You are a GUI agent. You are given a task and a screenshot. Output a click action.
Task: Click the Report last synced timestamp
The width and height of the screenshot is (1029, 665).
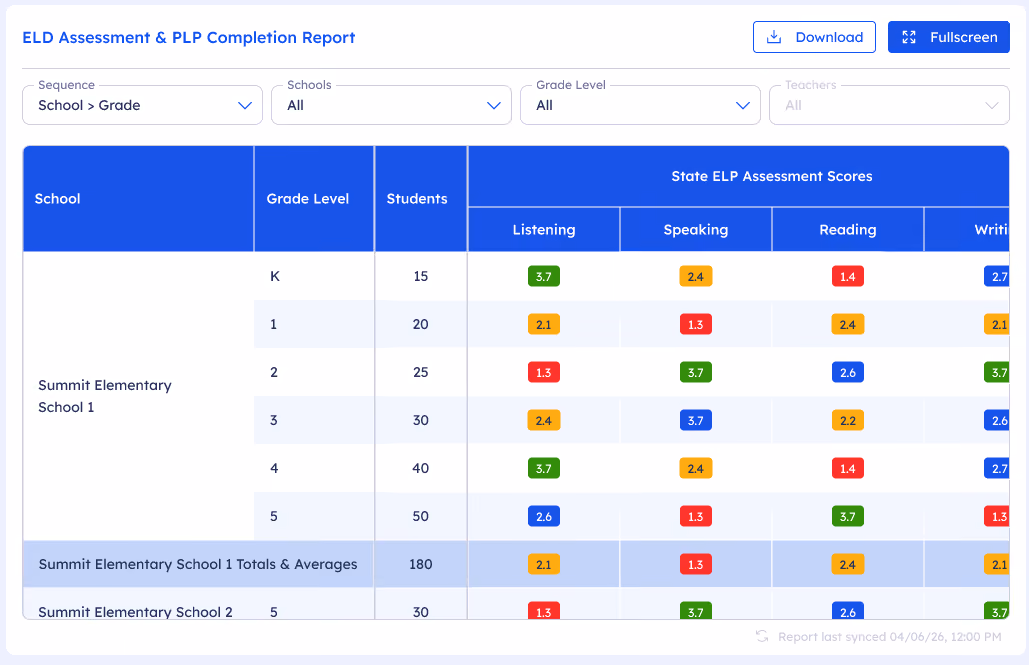[889, 637]
